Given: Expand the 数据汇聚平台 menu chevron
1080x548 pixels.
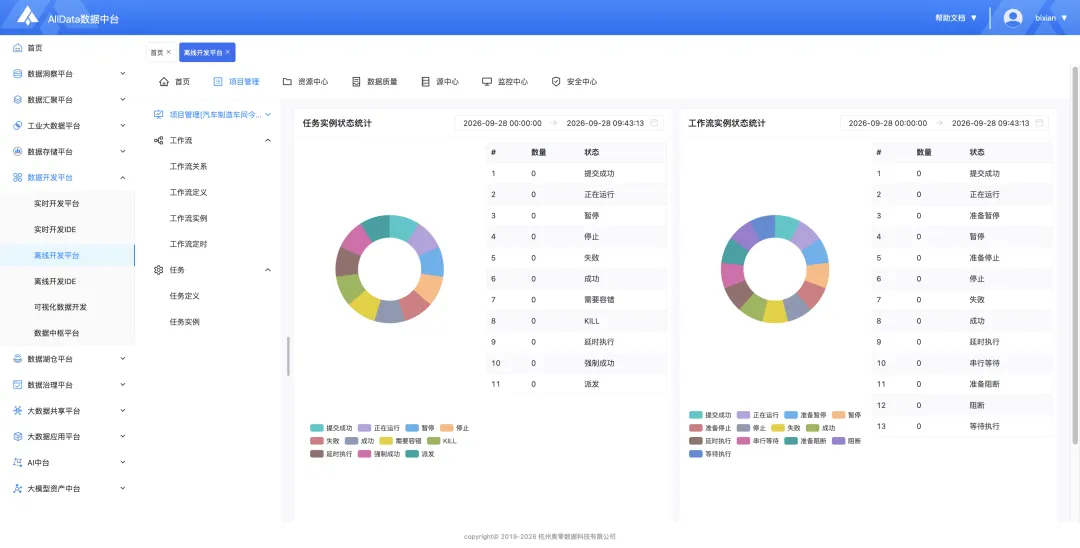Looking at the screenshot, I should click(x=123, y=100).
